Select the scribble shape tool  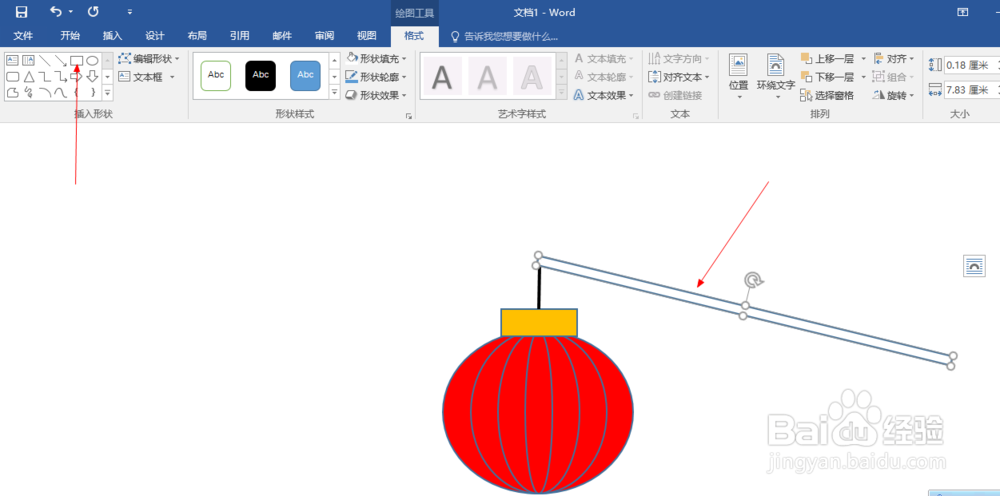[28, 92]
